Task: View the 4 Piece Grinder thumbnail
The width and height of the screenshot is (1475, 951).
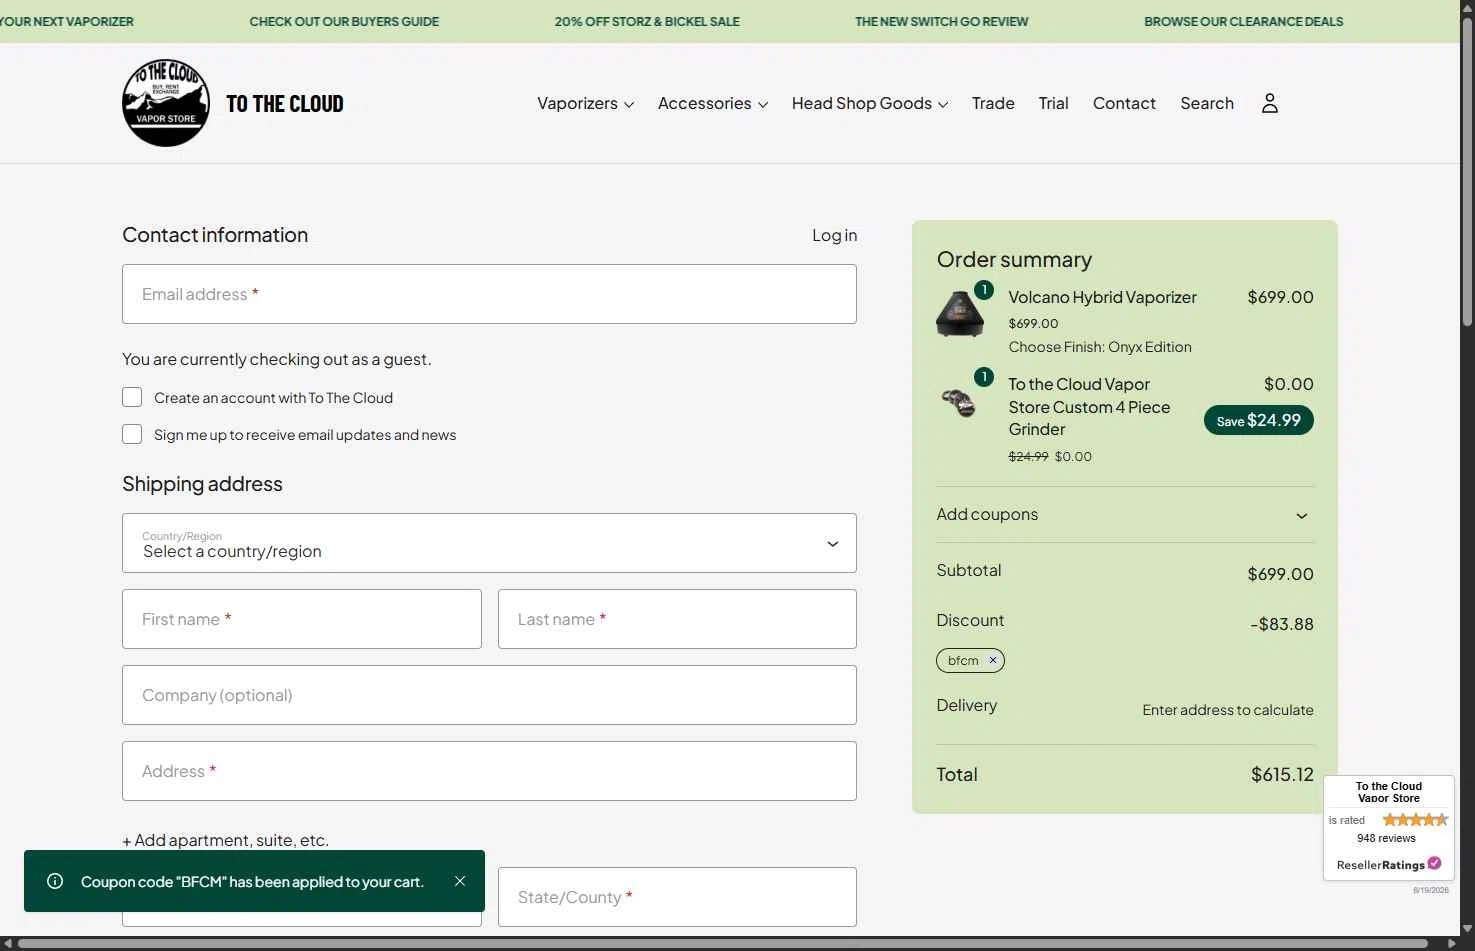Action: point(960,402)
